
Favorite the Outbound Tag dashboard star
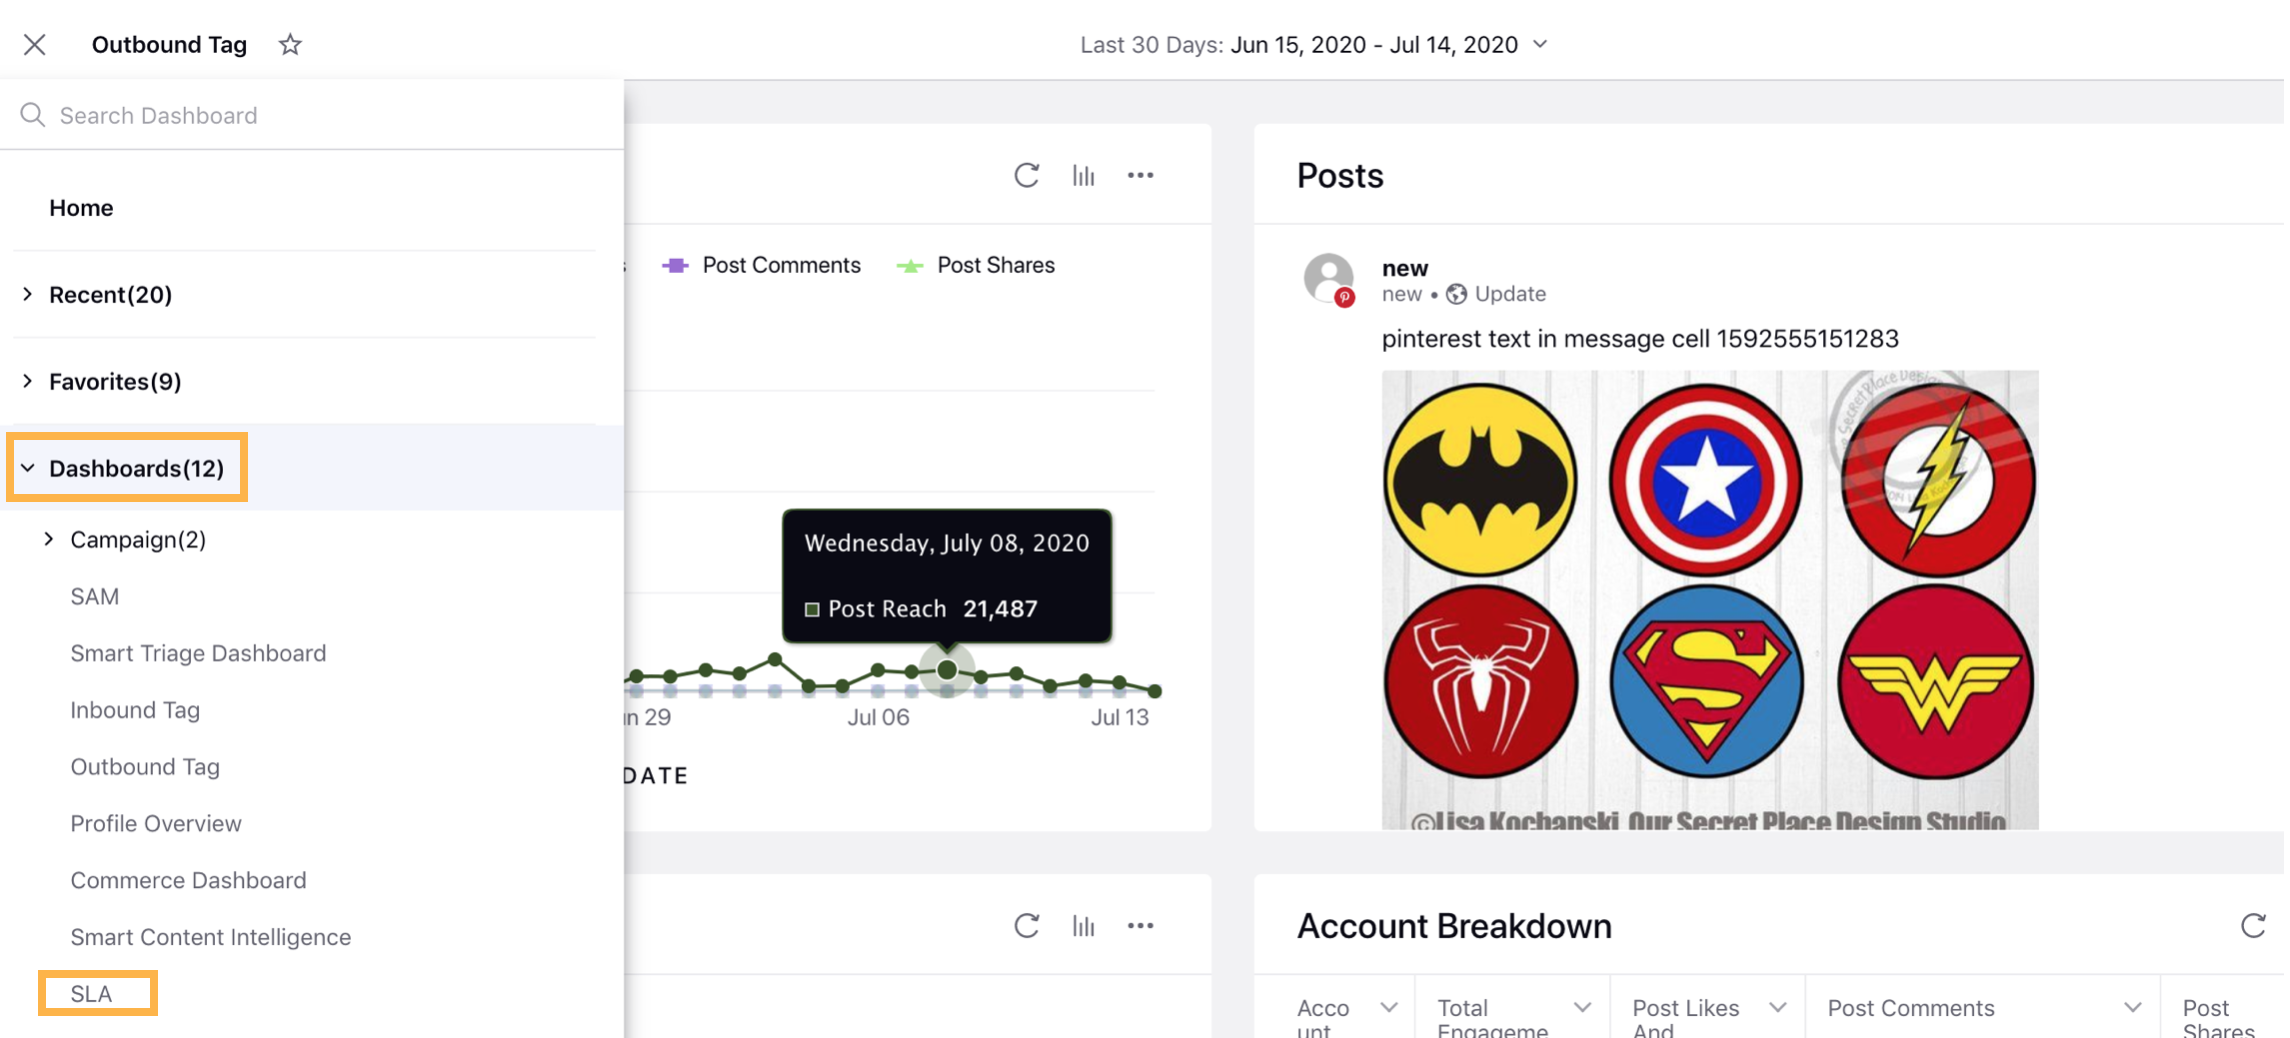tap(290, 44)
